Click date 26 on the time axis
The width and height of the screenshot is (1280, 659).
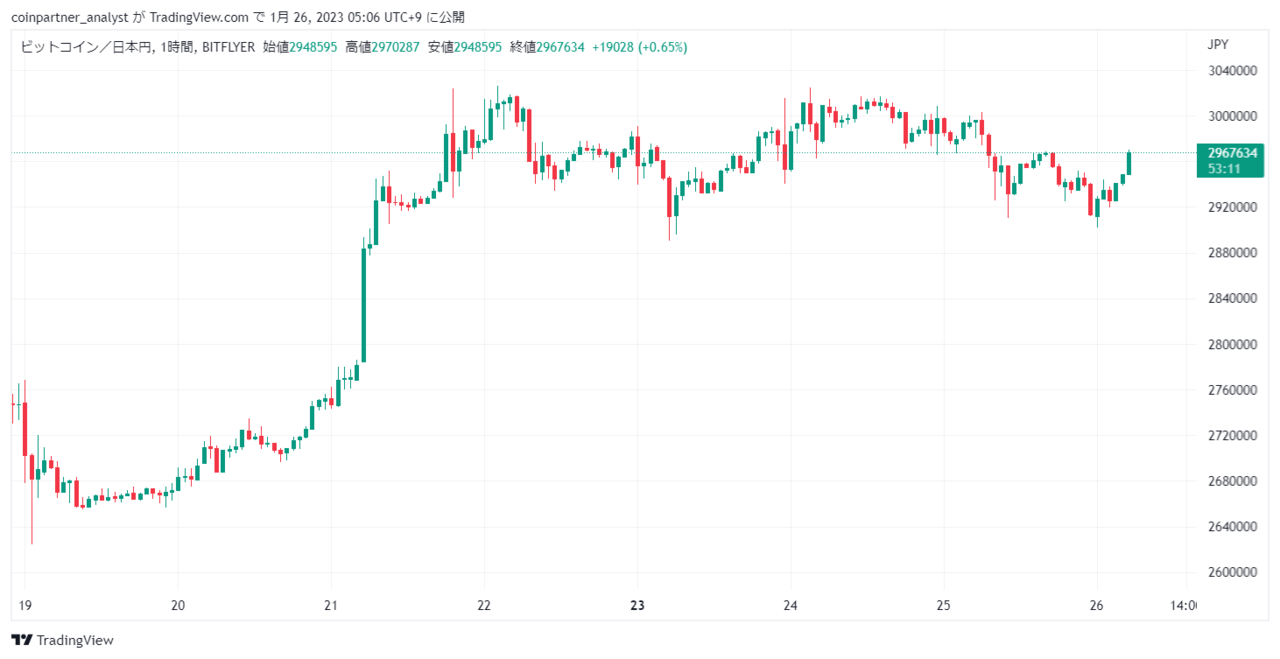pyautogui.click(x=1097, y=605)
